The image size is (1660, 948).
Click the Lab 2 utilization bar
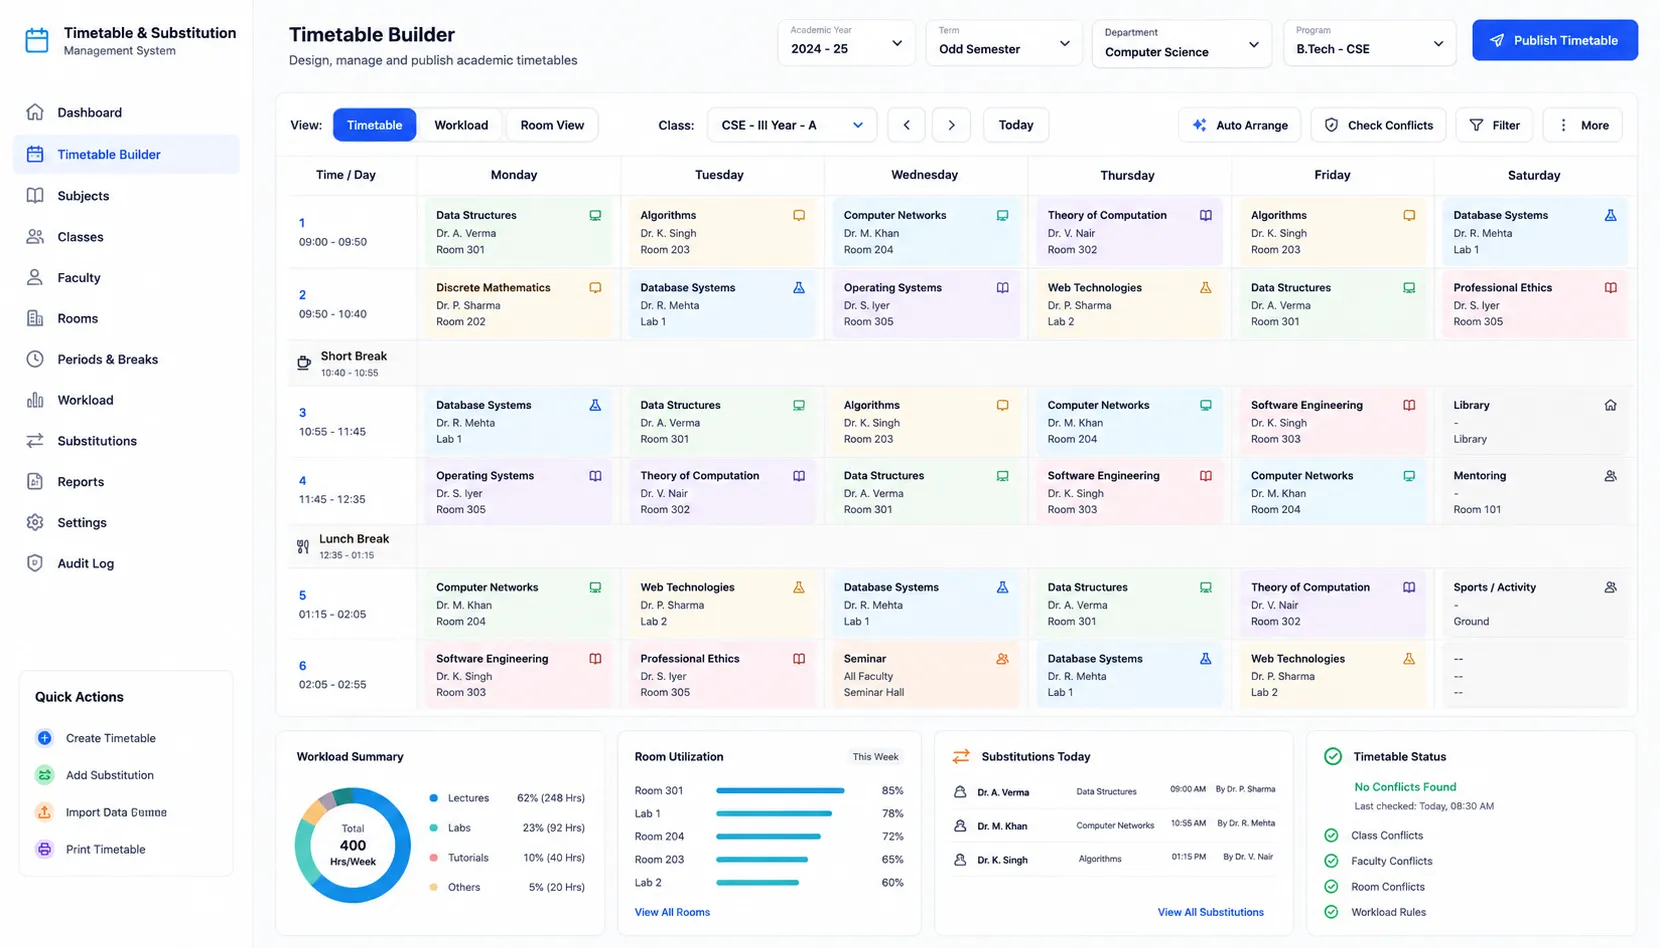[757, 883]
